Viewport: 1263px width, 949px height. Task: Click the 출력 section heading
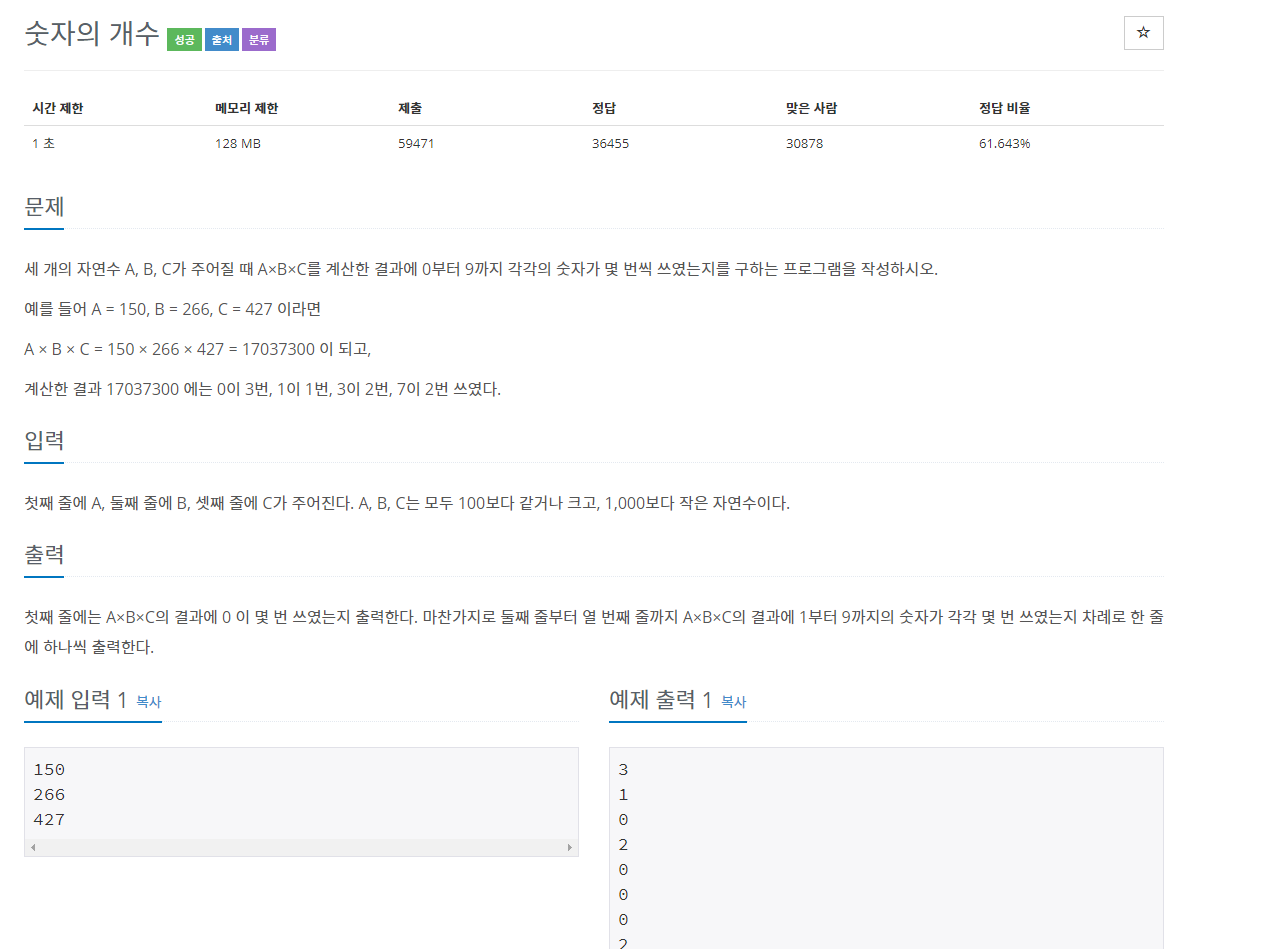click(44, 555)
